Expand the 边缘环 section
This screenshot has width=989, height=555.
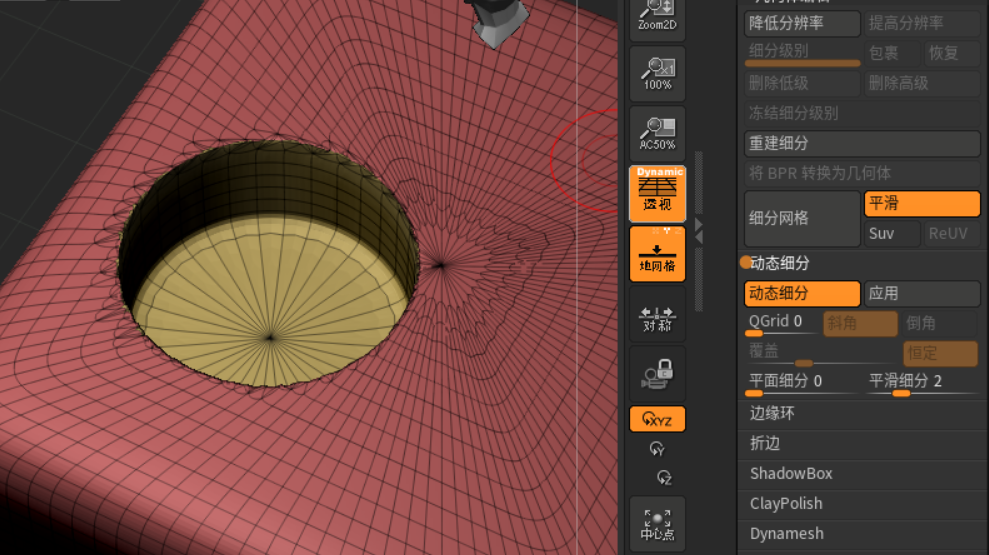(772, 414)
